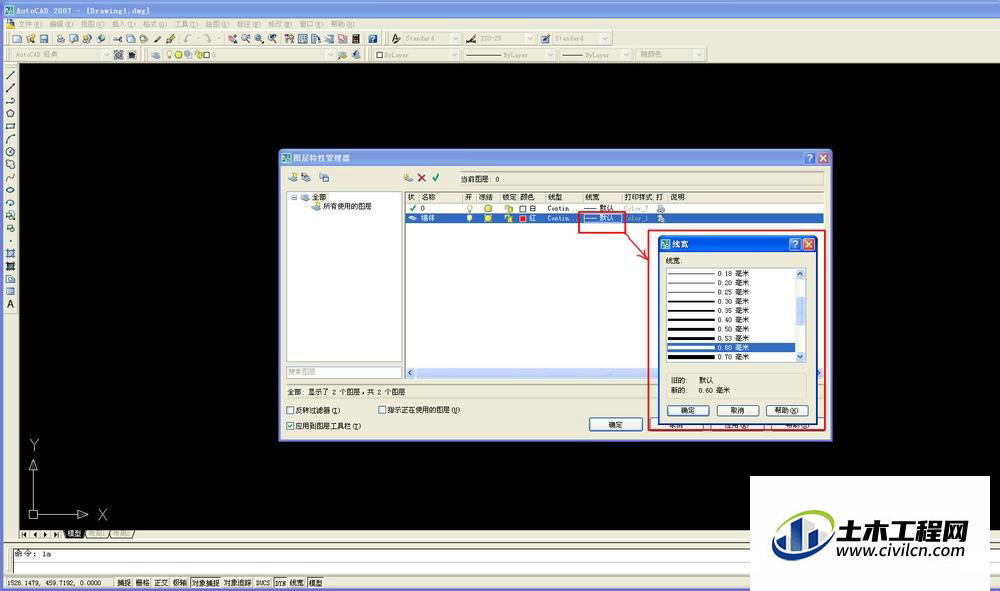Check the 反转过滤器 checkbox
Viewport: 1000px width, 591px height.
(x=290, y=410)
